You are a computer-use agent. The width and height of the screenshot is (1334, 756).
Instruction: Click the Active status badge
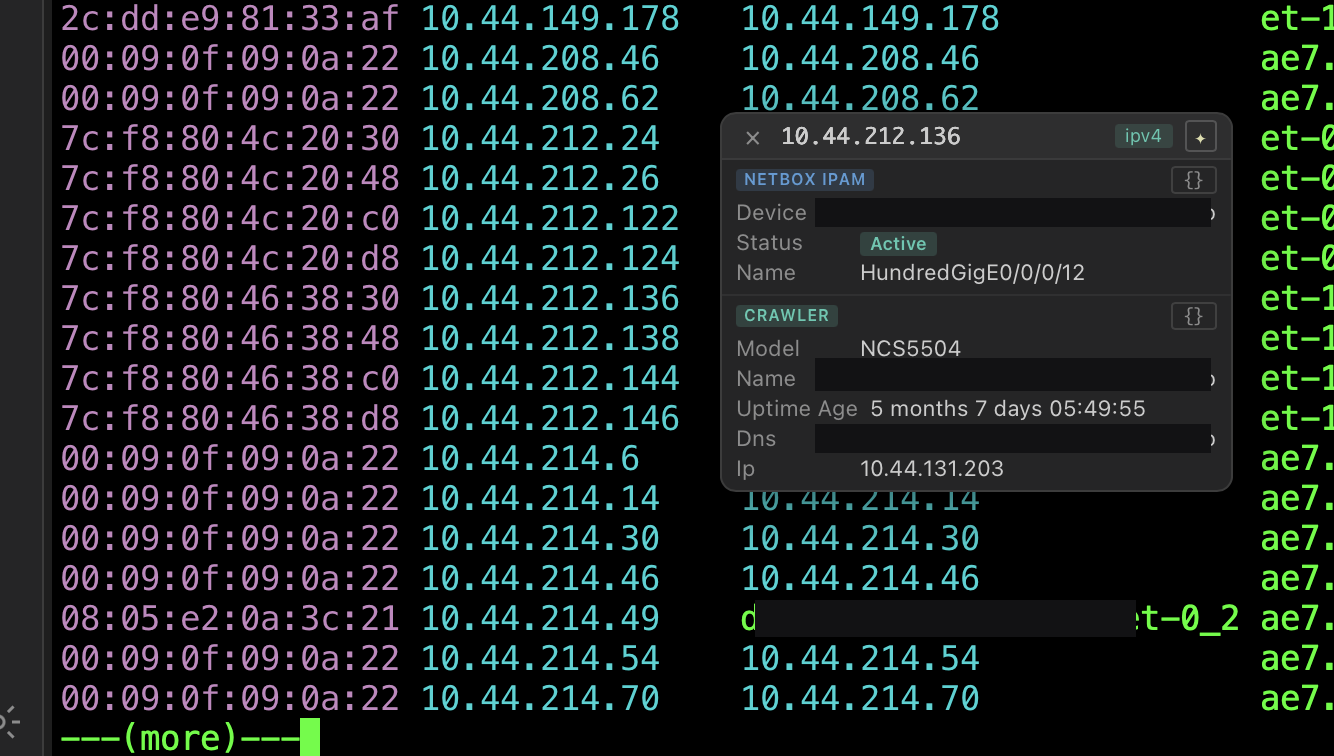coord(898,243)
